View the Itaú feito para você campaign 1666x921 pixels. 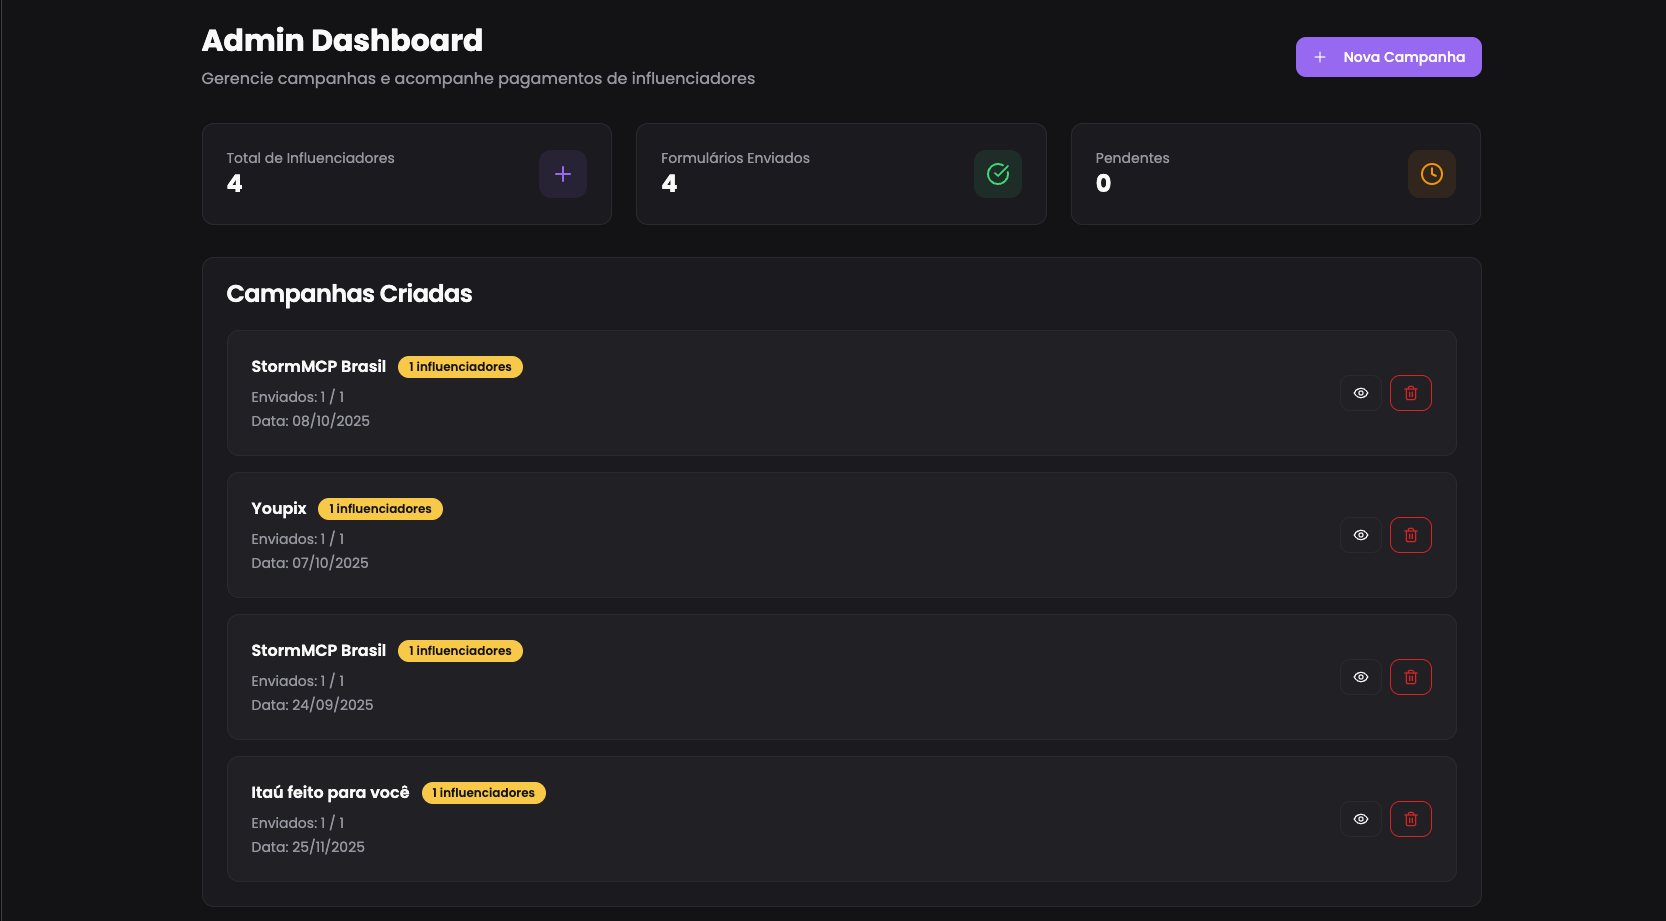tap(1361, 819)
